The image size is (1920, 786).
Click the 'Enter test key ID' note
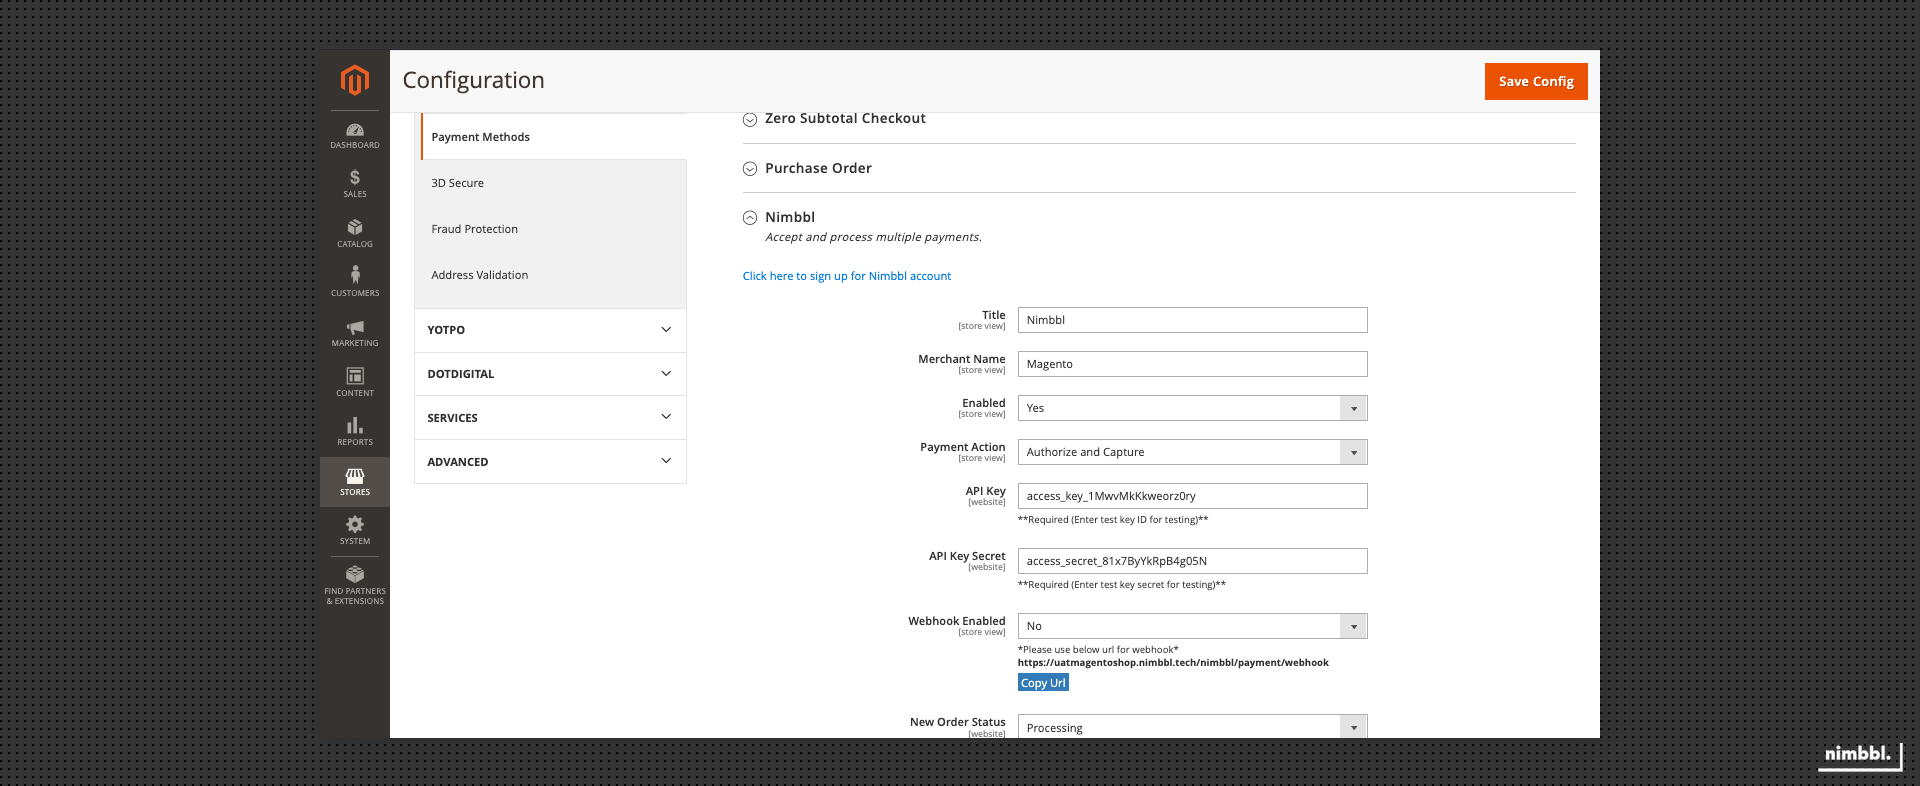click(x=1113, y=520)
